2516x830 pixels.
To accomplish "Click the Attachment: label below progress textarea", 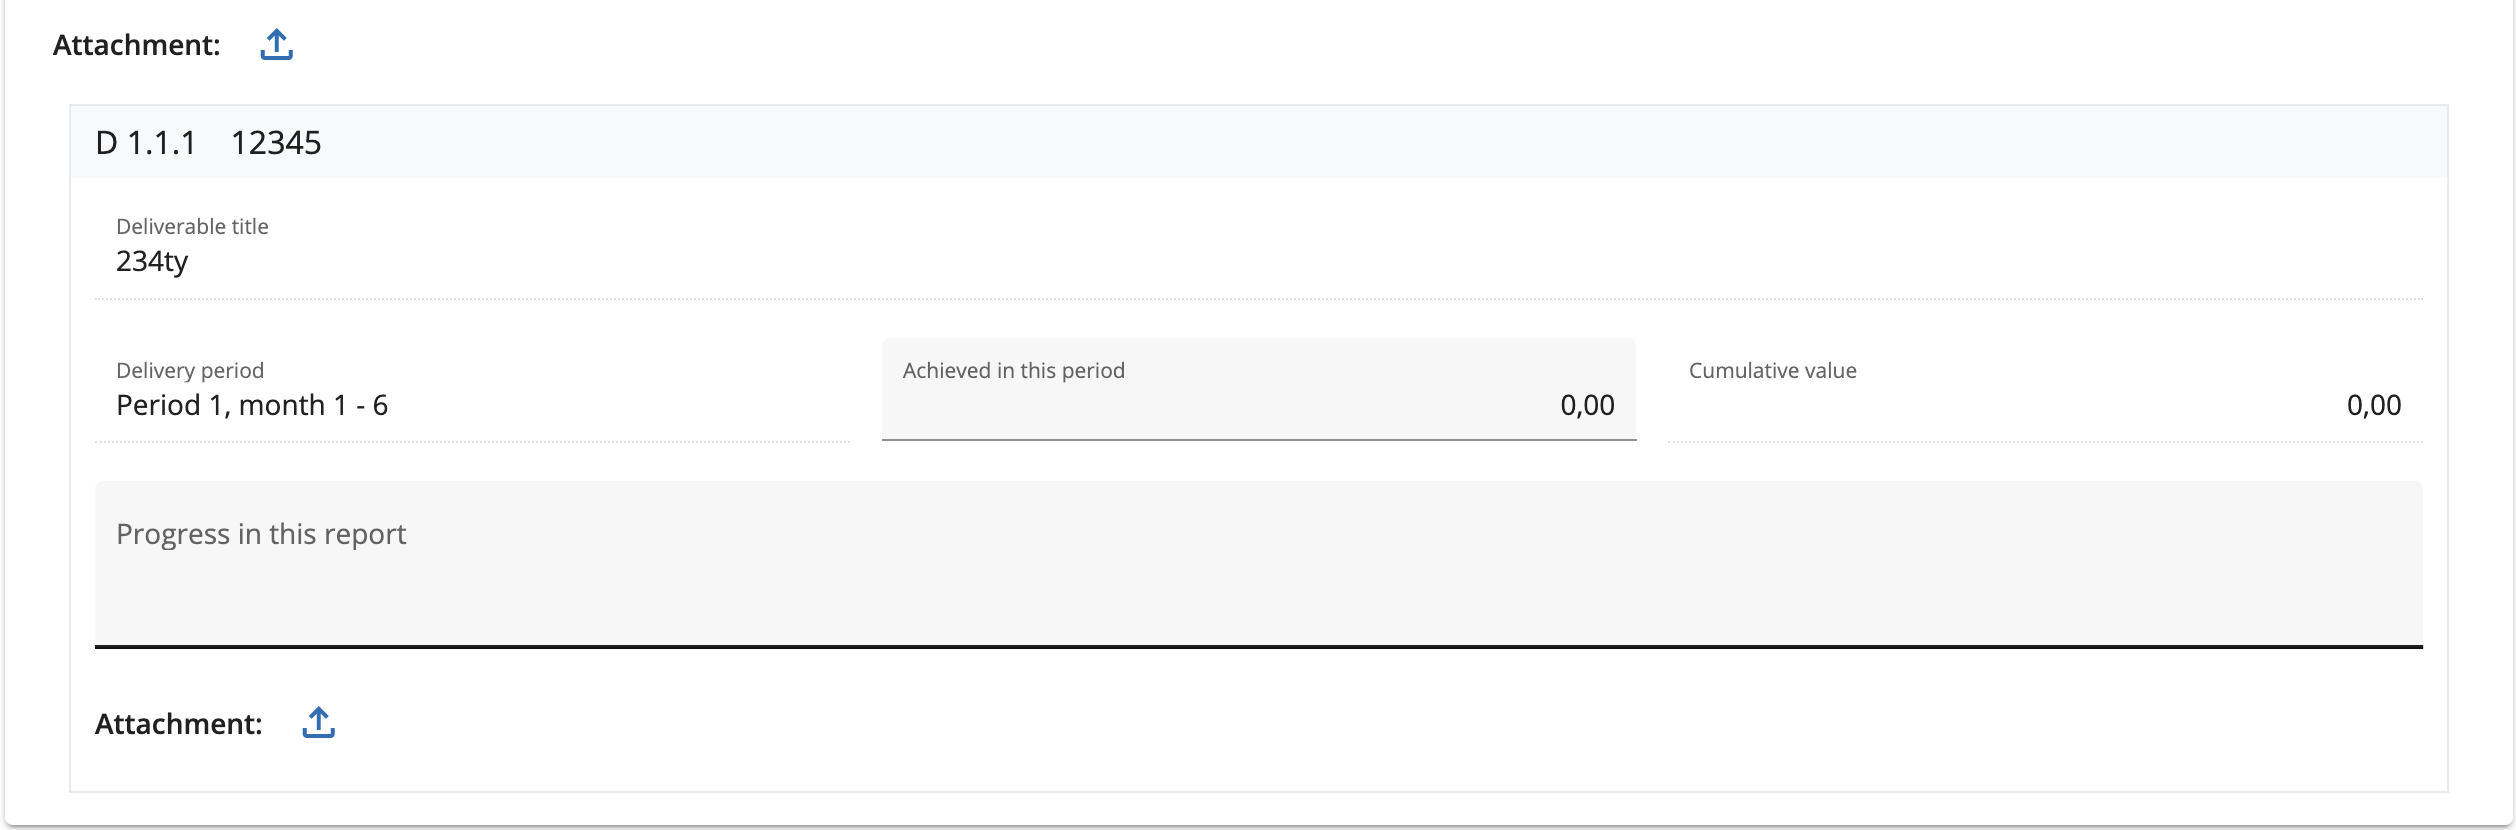I will point(178,724).
